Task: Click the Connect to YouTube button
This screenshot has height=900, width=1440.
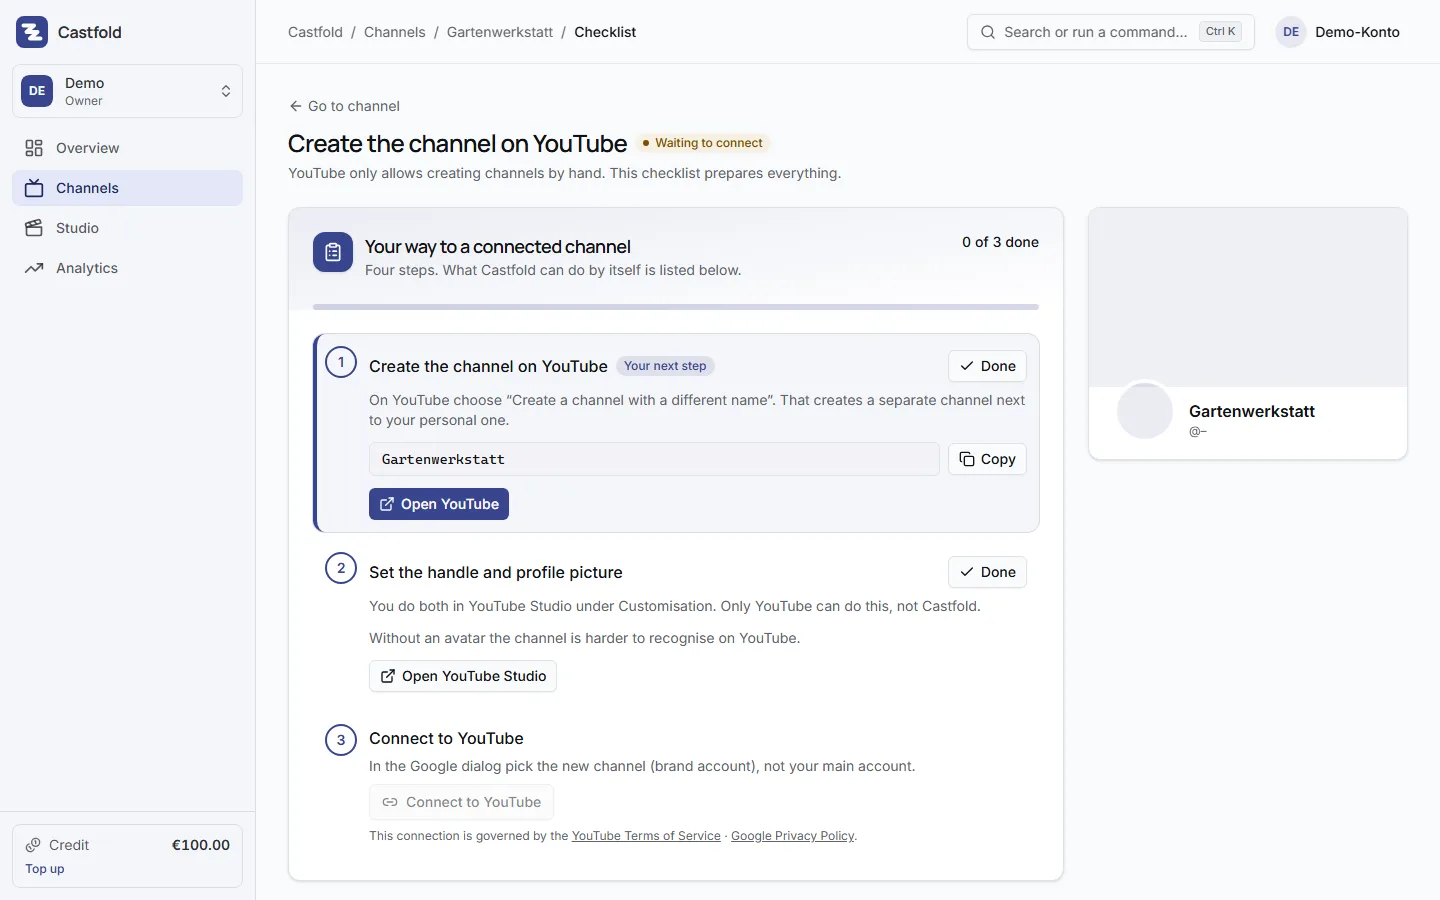Action: click(x=461, y=802)
